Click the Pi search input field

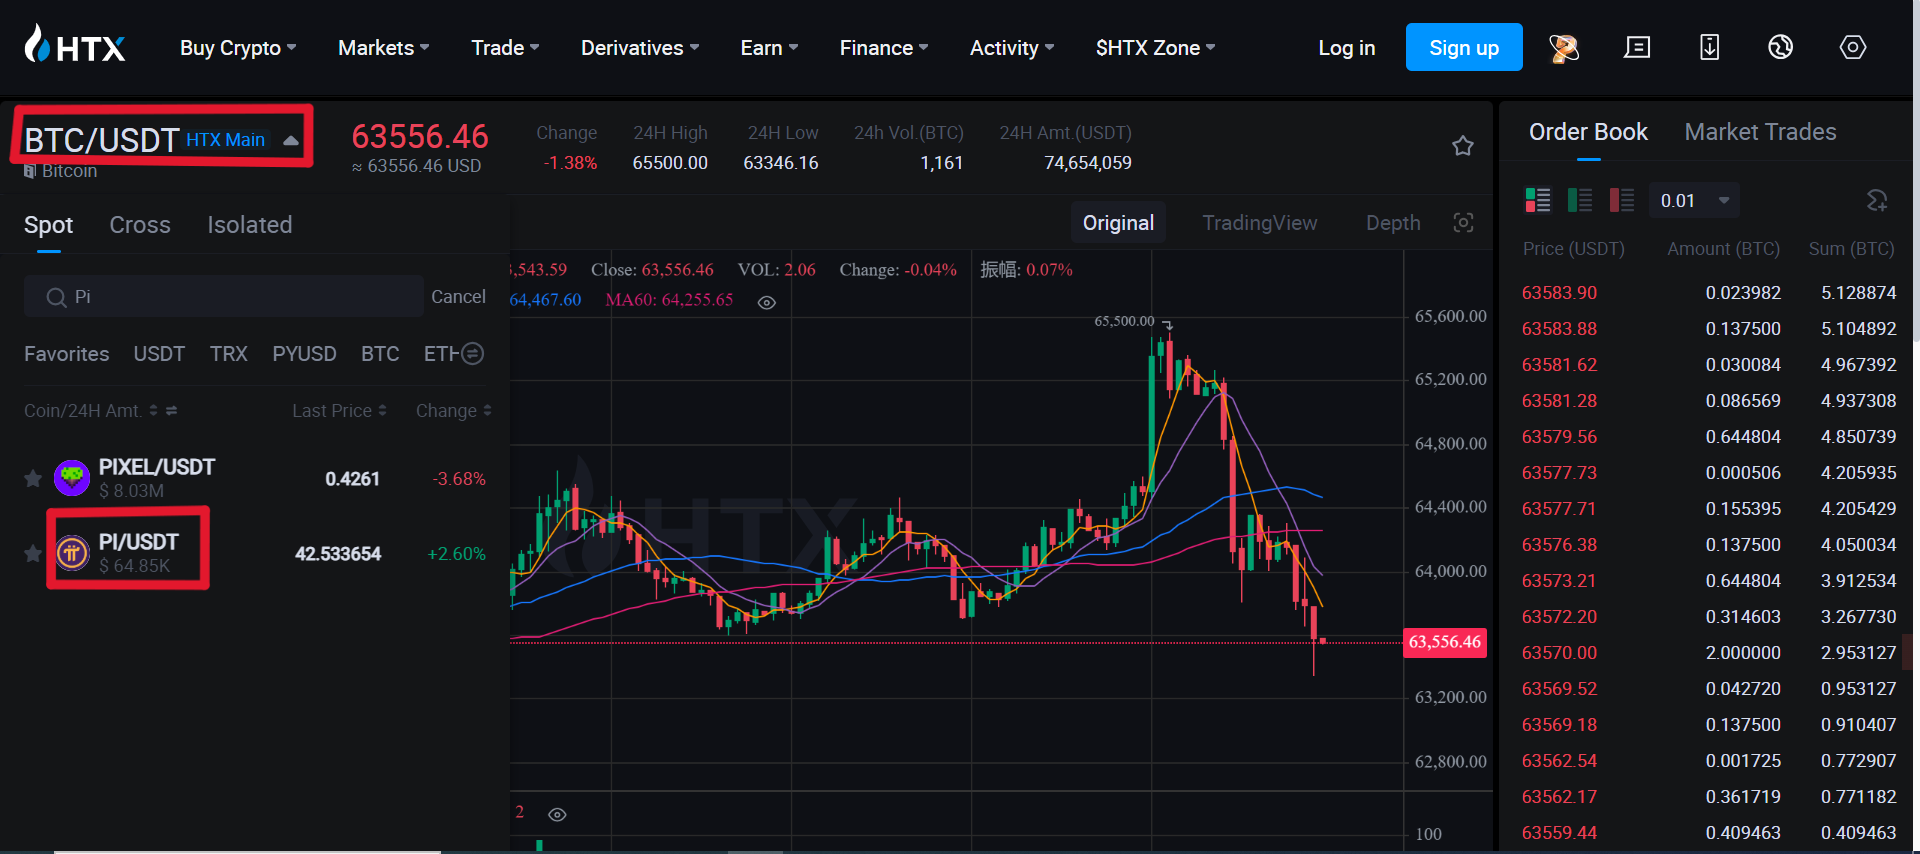pos(224,297)
